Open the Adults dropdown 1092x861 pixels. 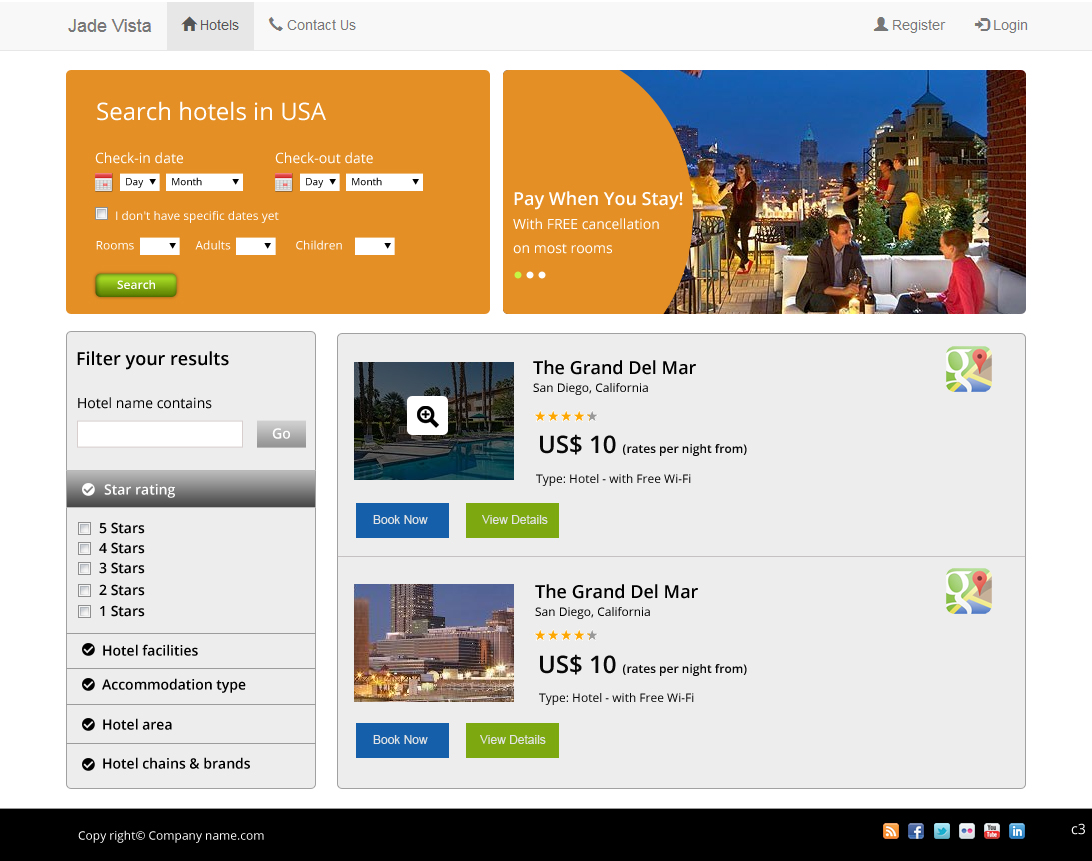(256, 246)
